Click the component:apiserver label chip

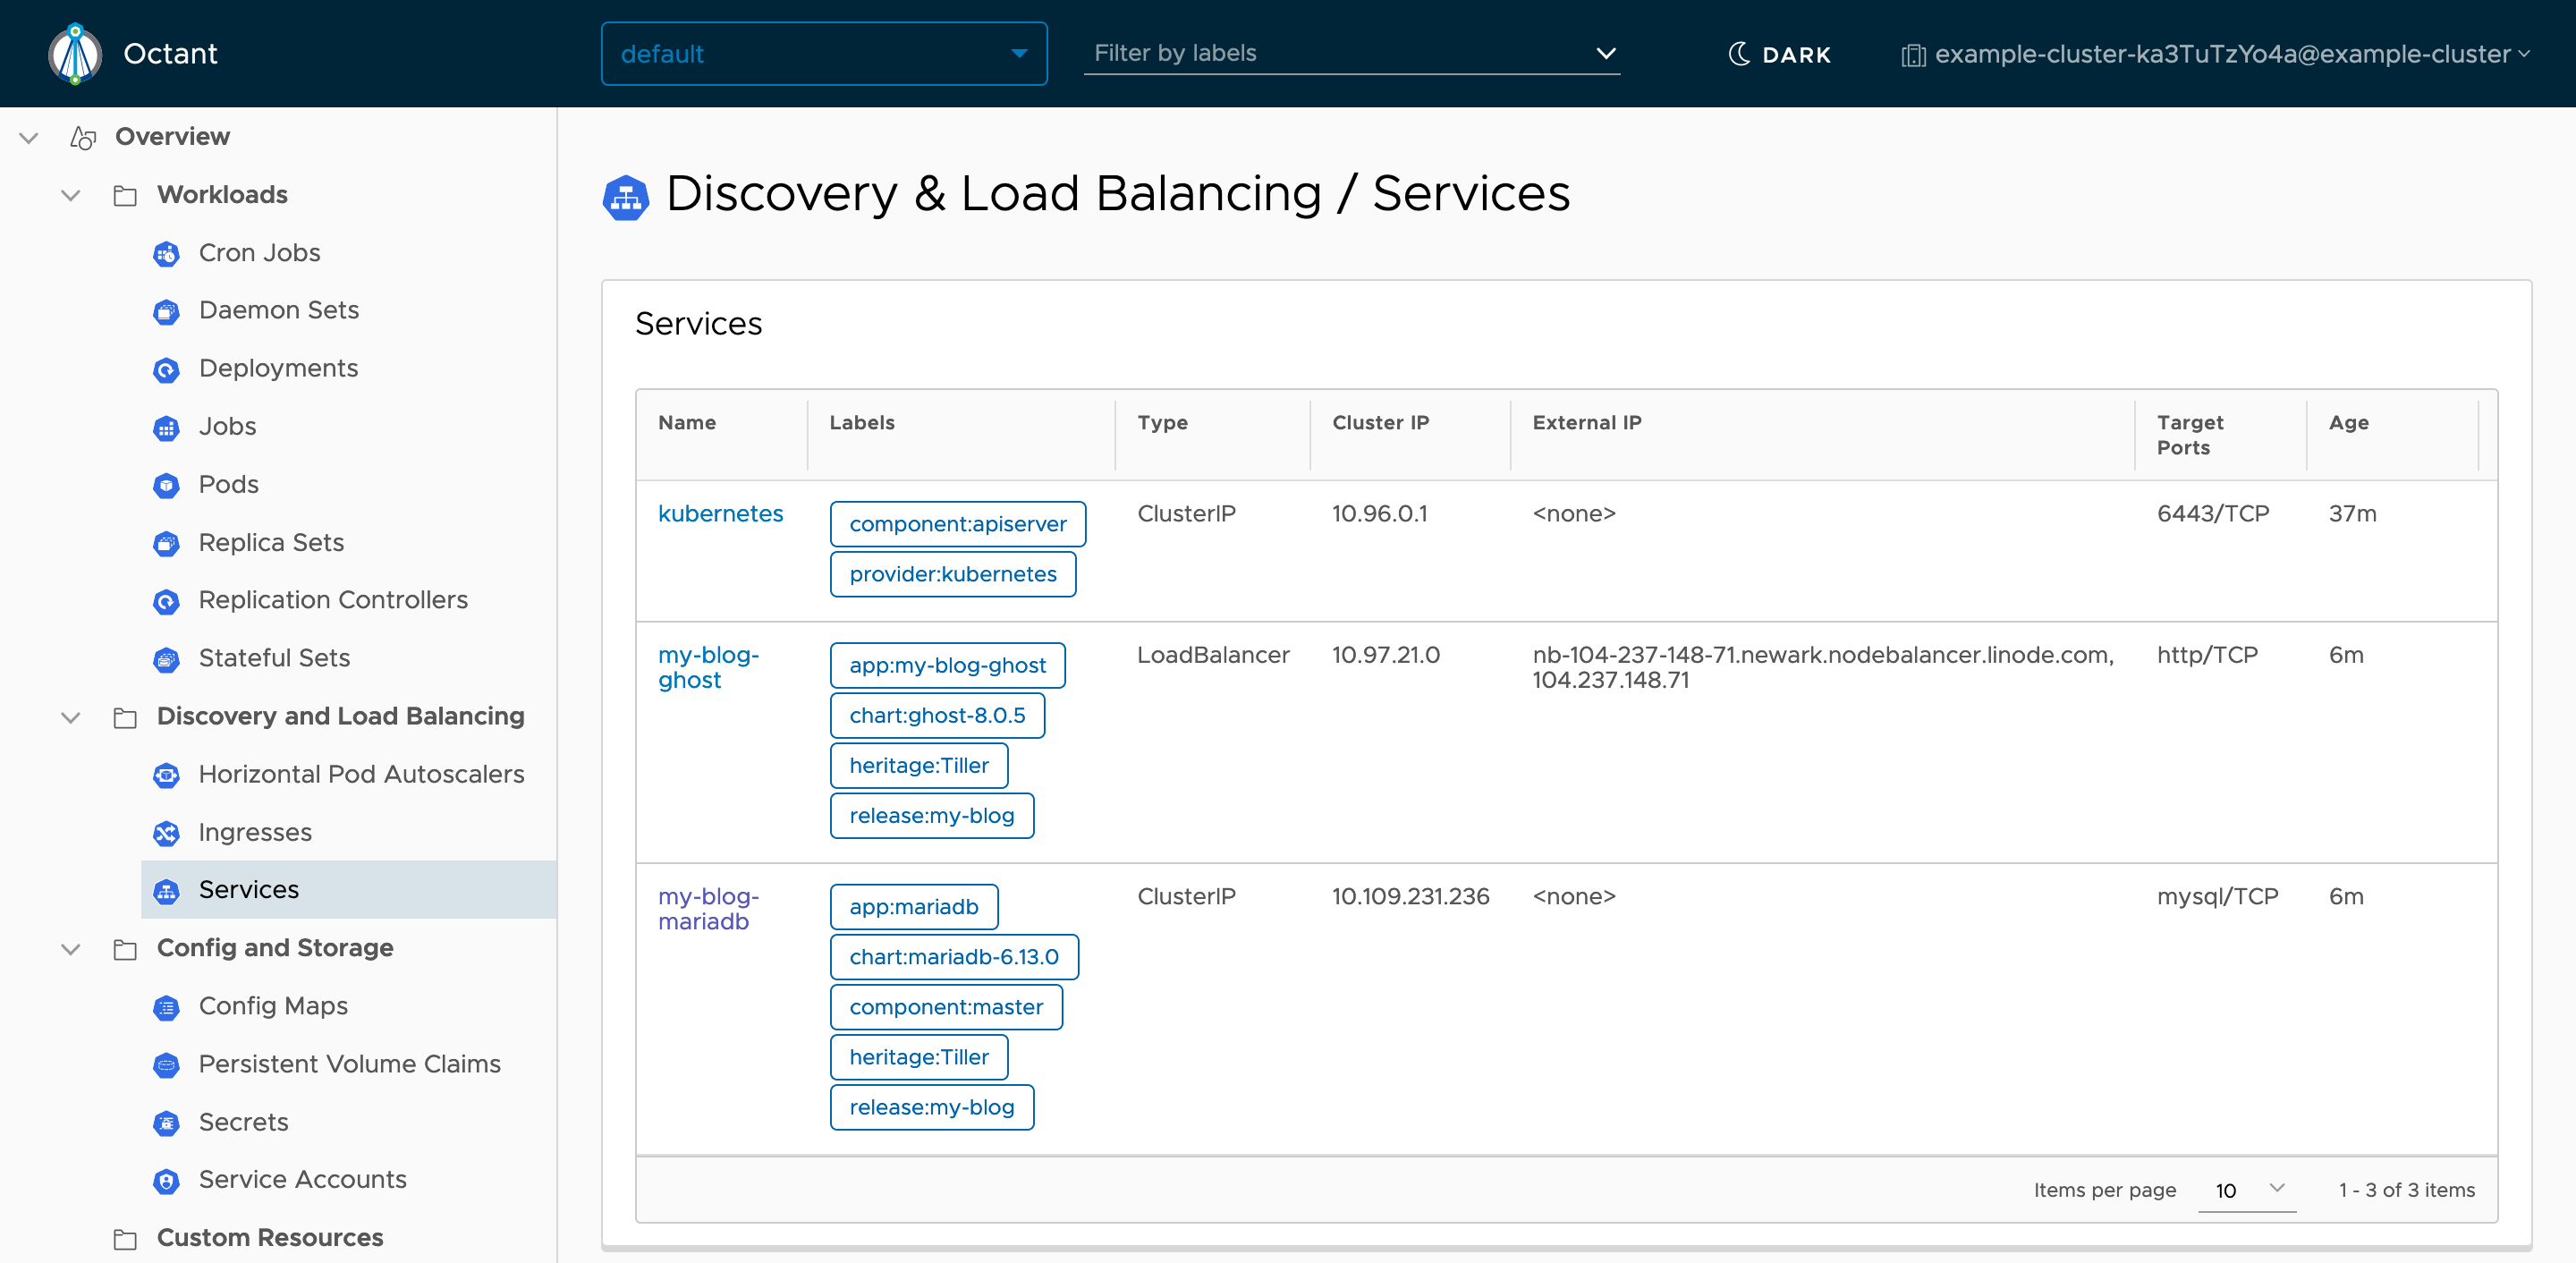[957, 524]
